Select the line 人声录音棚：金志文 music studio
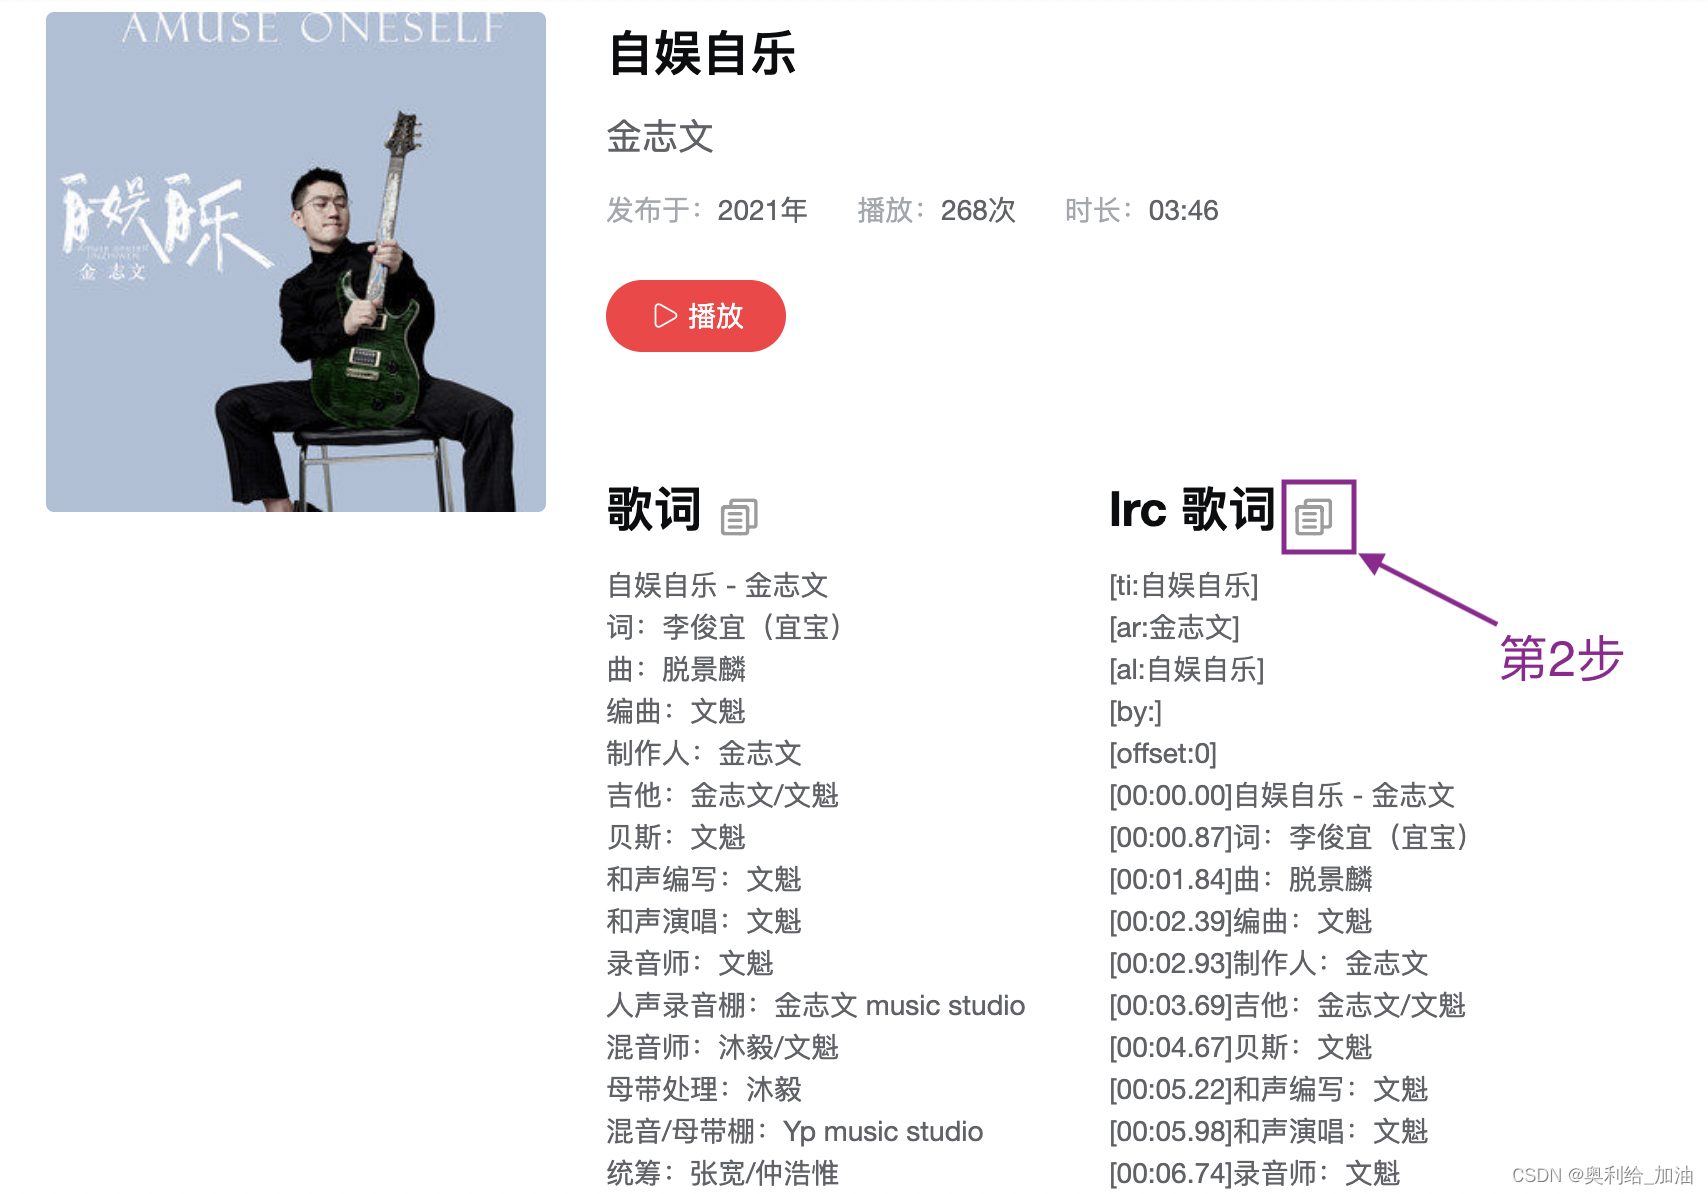Screen dimensions: 1708x1194 tap(816, 1005)
